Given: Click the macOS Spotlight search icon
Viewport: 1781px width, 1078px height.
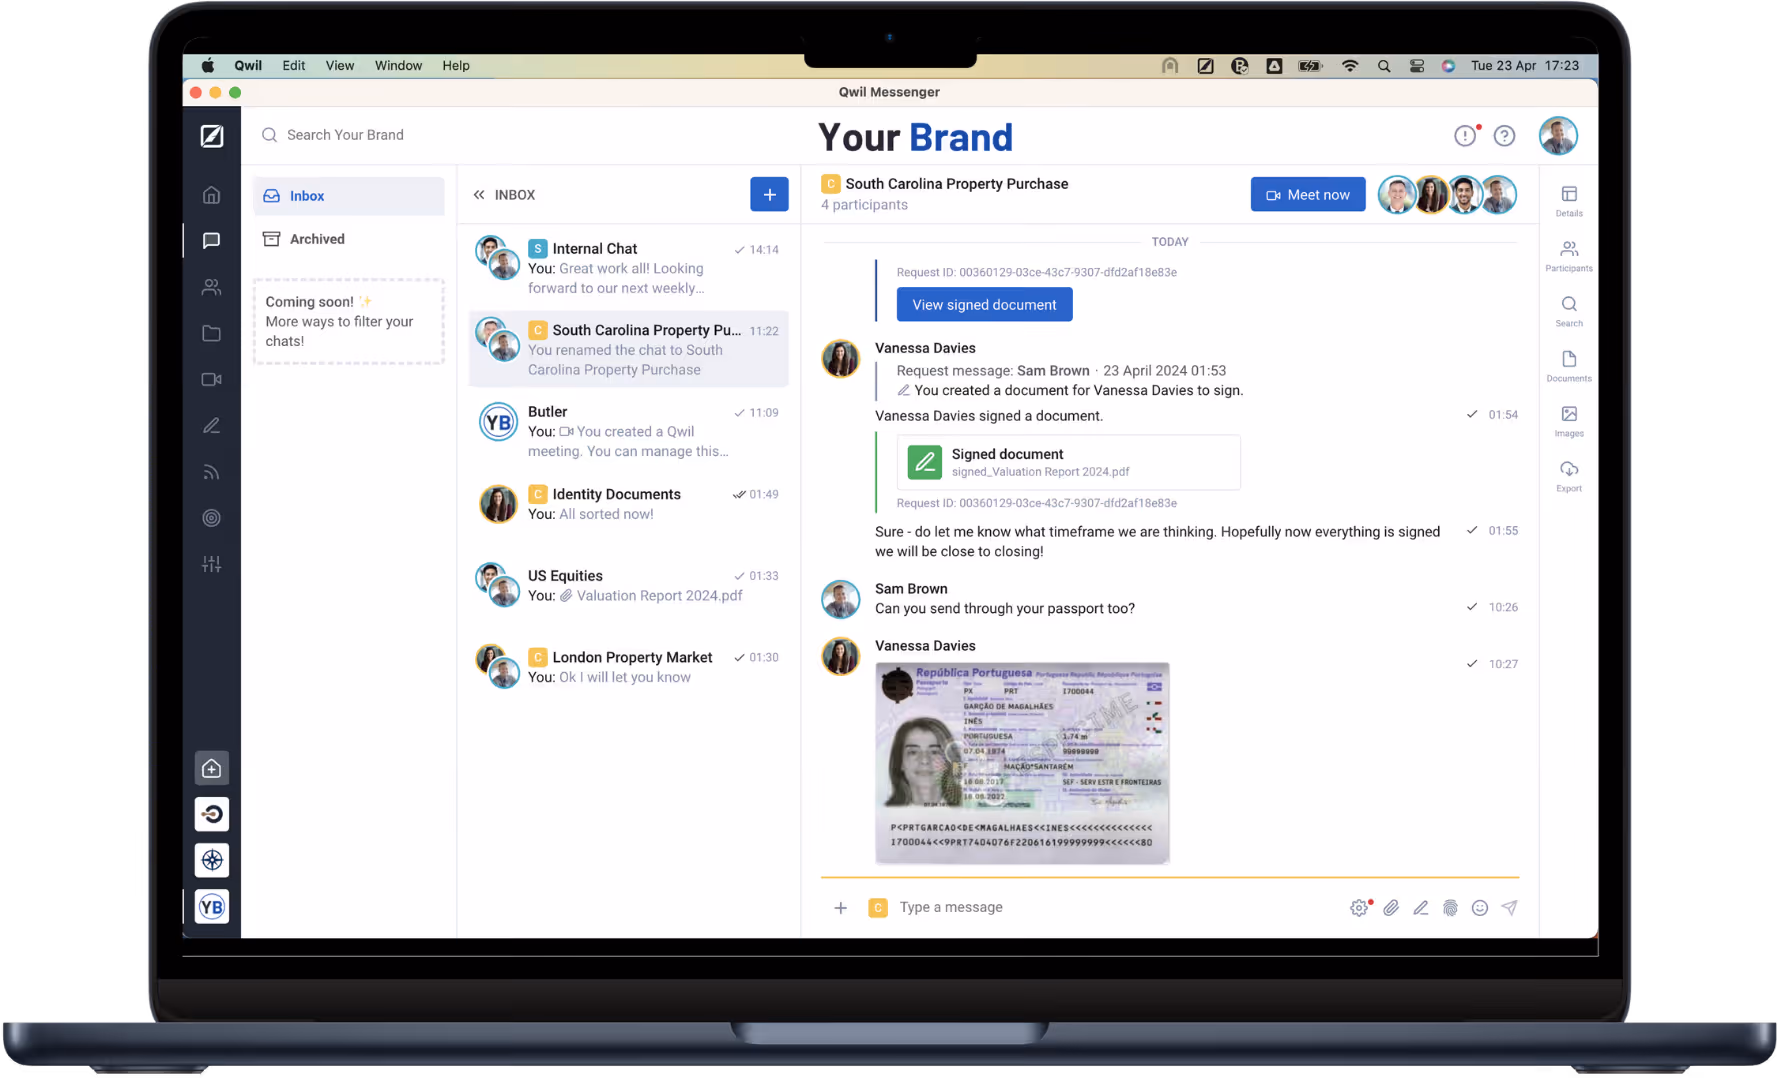Looking at the screenshot, I should [x=1384, y=66].
